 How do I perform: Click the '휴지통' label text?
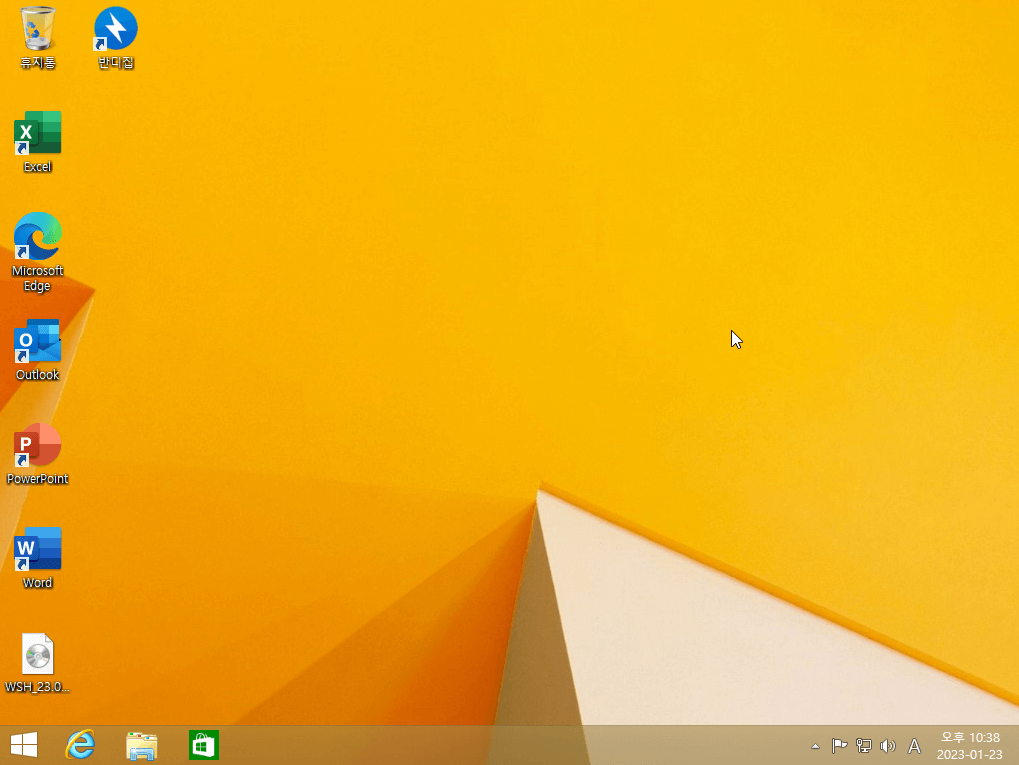pyautogui.click(x=37, y=62)
